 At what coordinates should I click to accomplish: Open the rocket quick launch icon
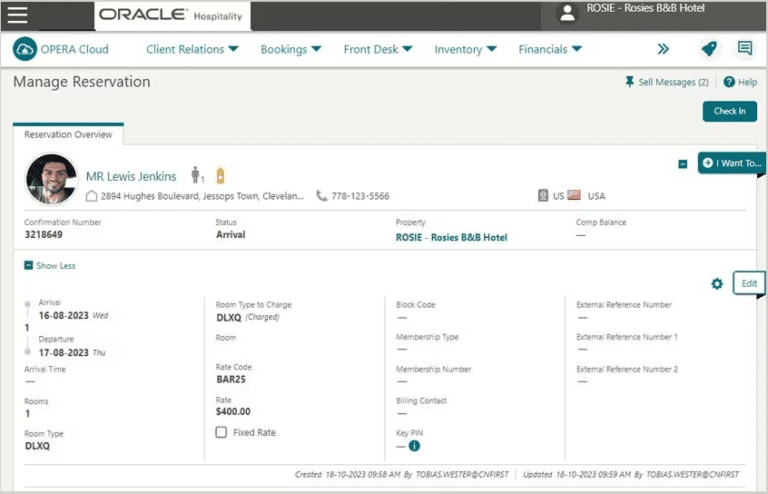[x=709, y=48]
